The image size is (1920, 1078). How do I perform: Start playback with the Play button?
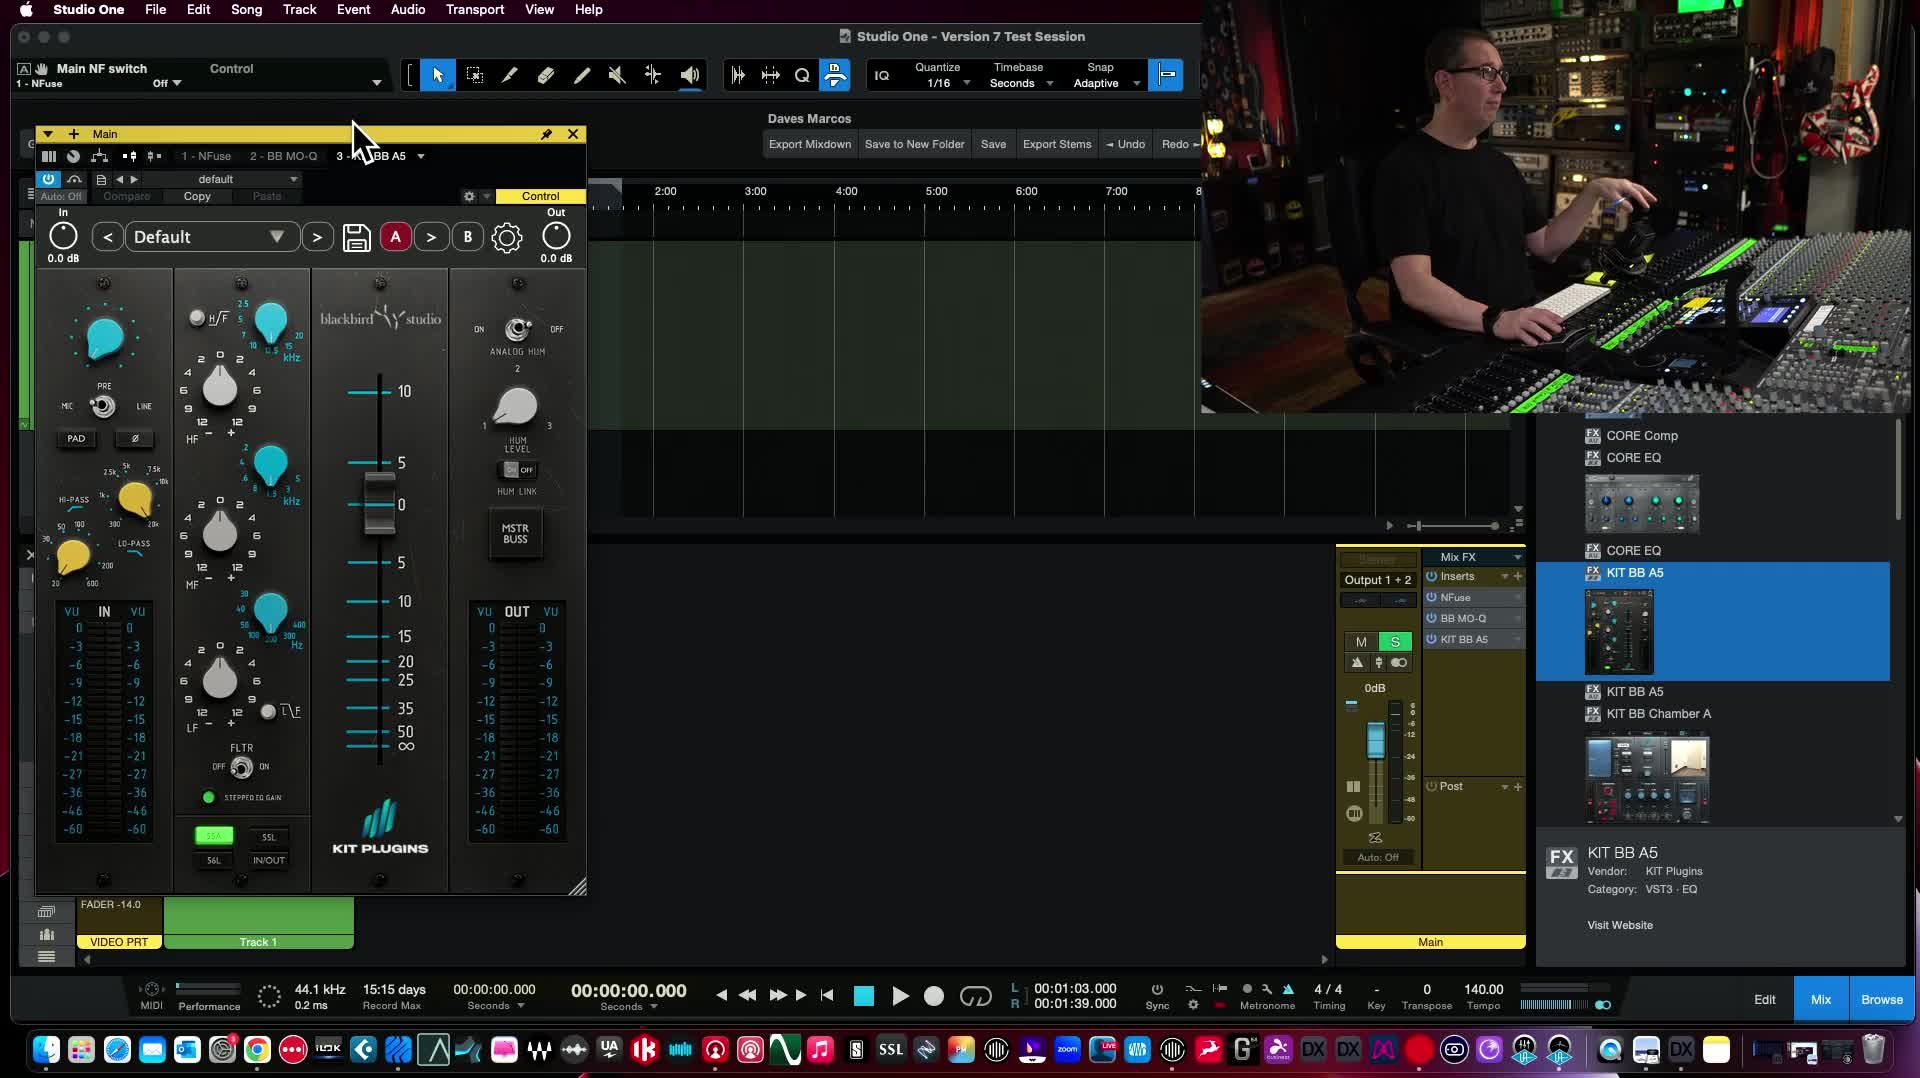[x=899, y=996]
